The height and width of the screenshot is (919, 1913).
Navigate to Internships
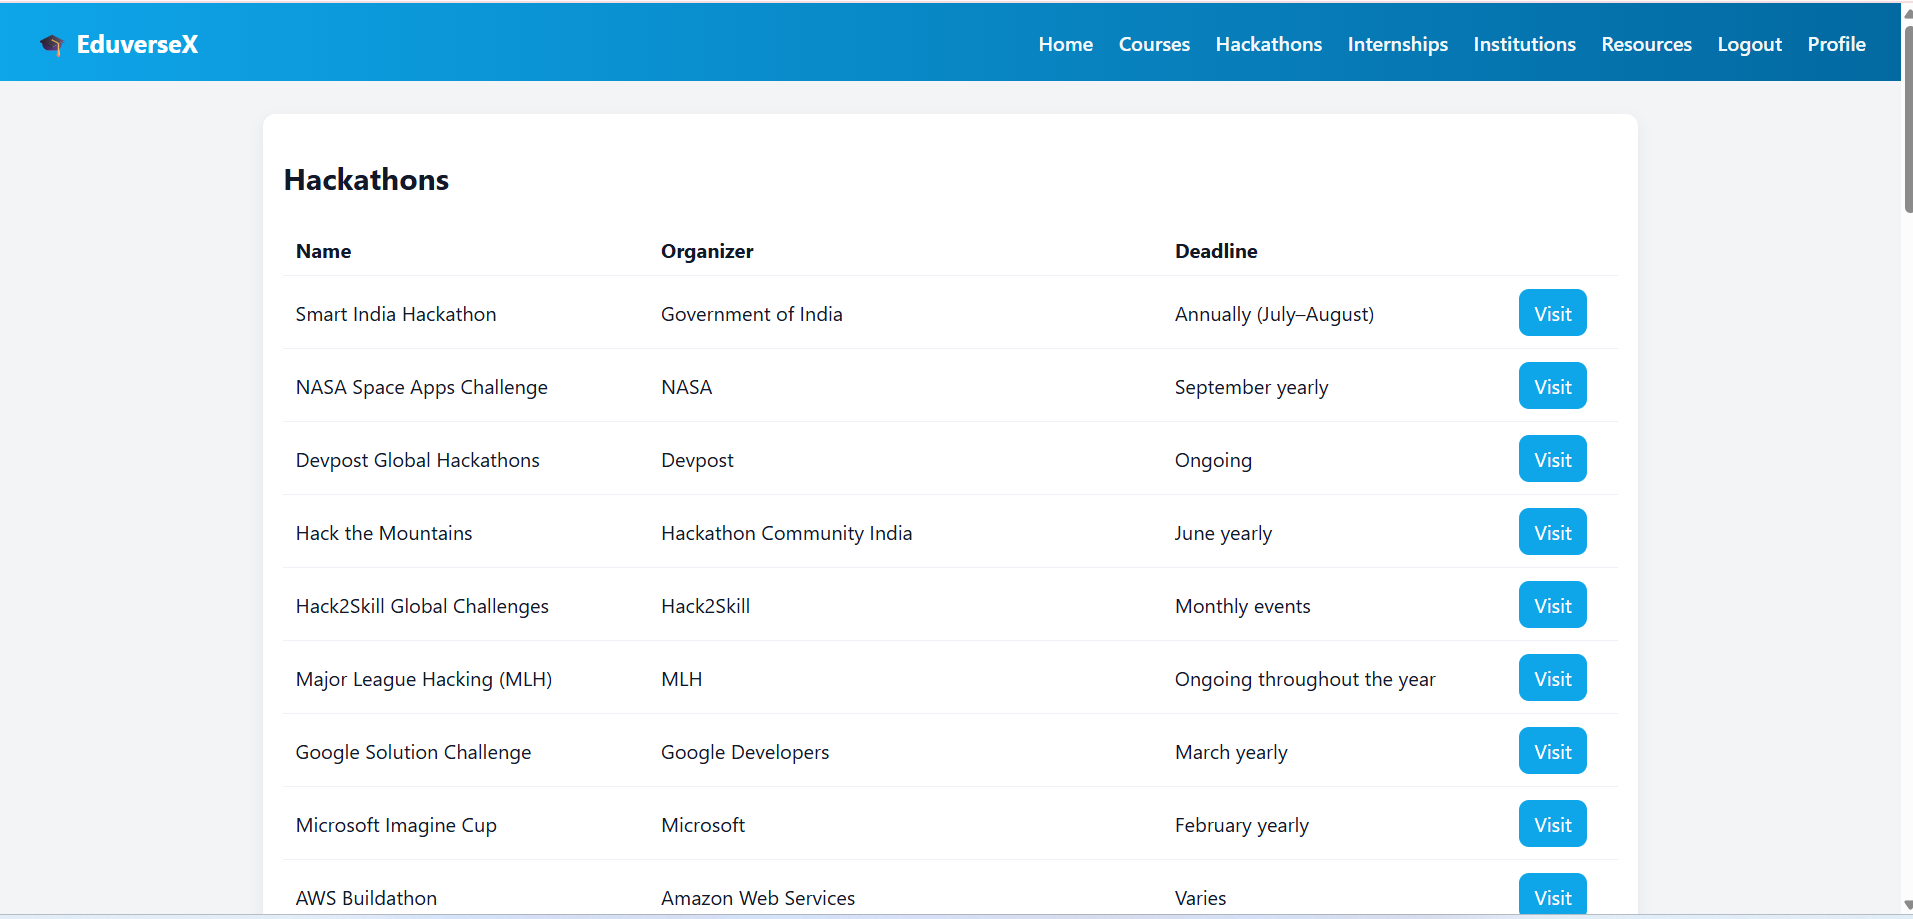click(1397, 44)
